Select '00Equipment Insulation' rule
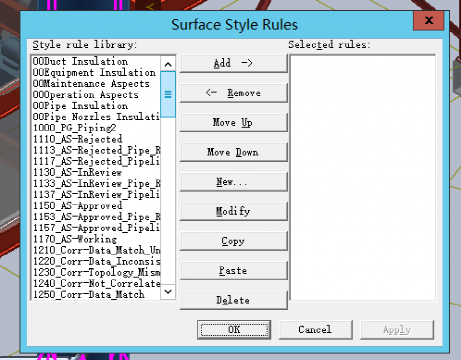Viewport: 461px width, 360px height. point(95,73)
